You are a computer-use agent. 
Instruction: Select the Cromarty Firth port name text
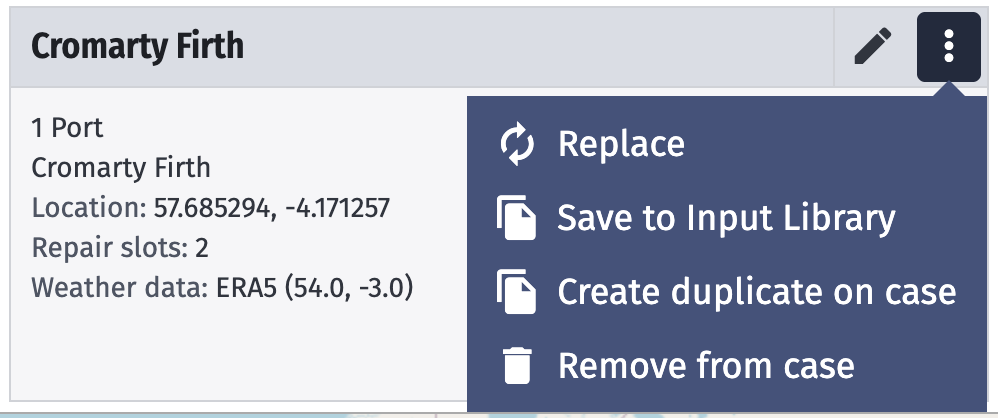[121, 168]
